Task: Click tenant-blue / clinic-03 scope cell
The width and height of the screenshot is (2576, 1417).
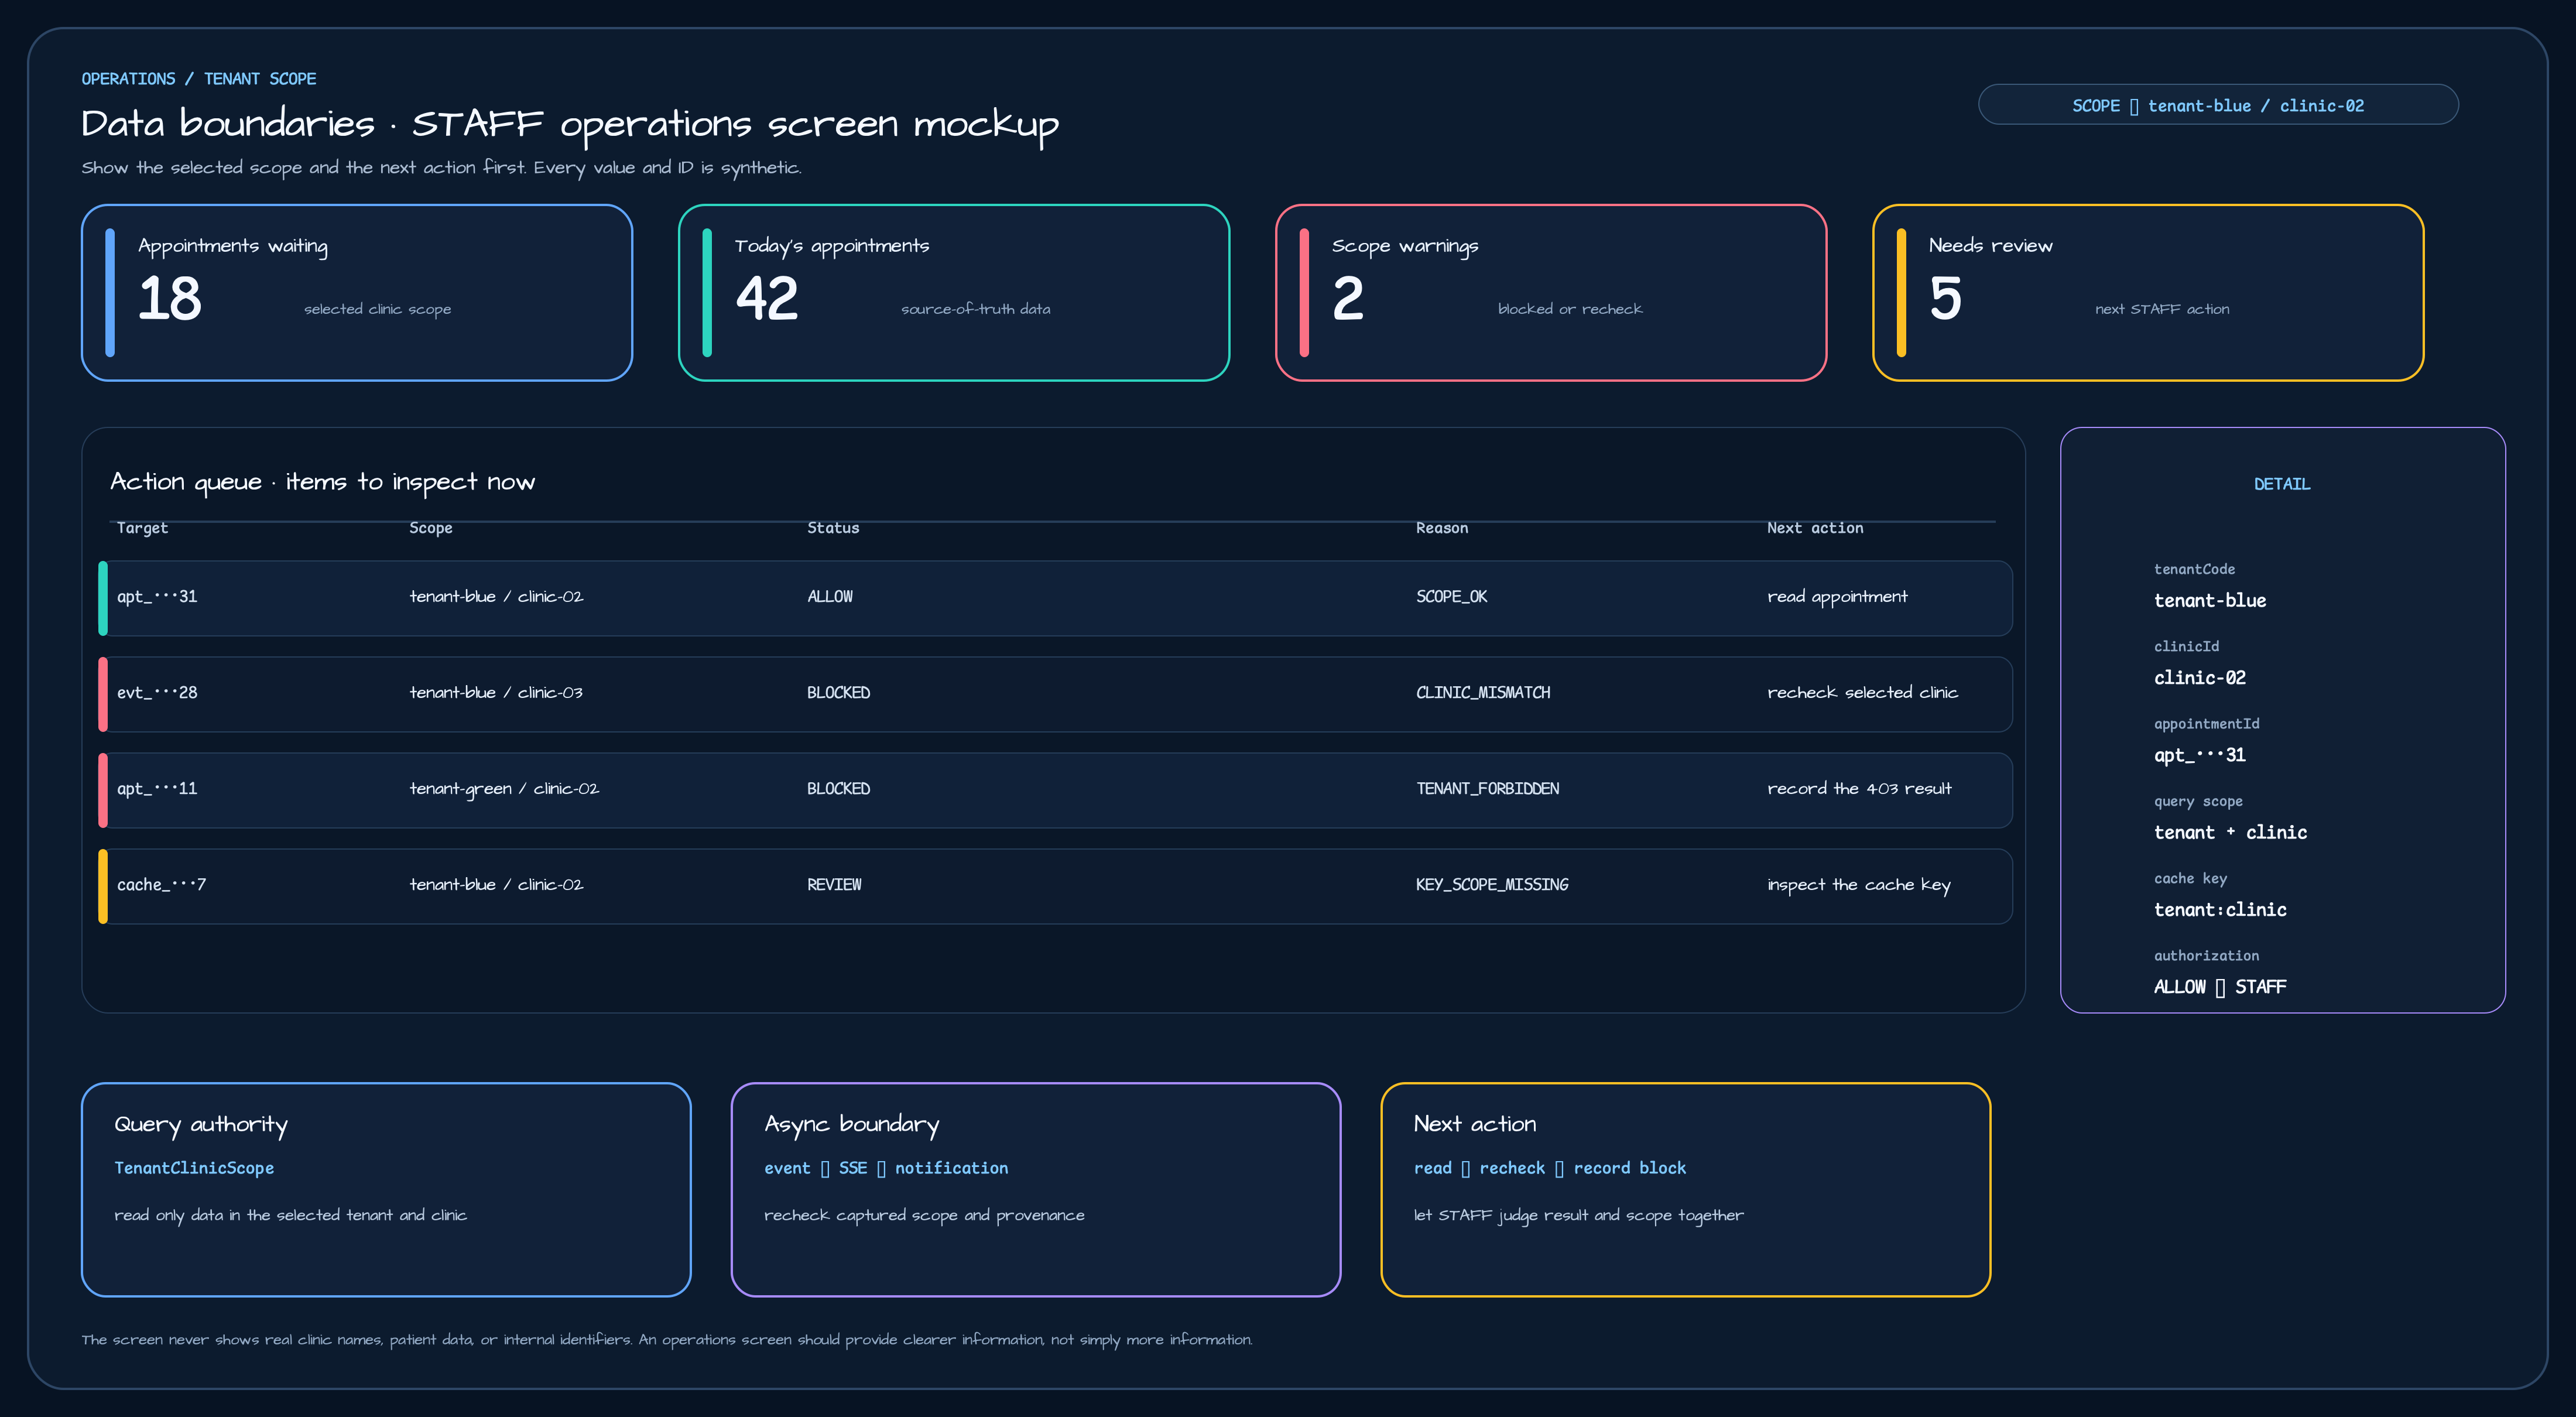Action: pos(496,693)
